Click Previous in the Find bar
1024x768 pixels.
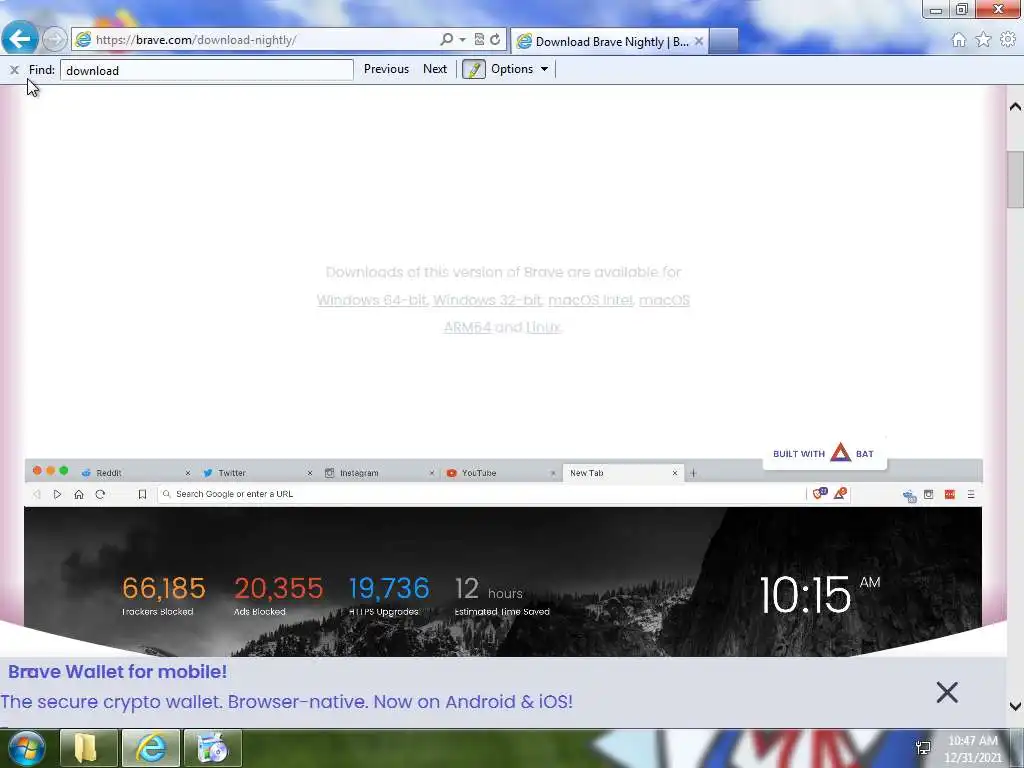click(386, 69)
